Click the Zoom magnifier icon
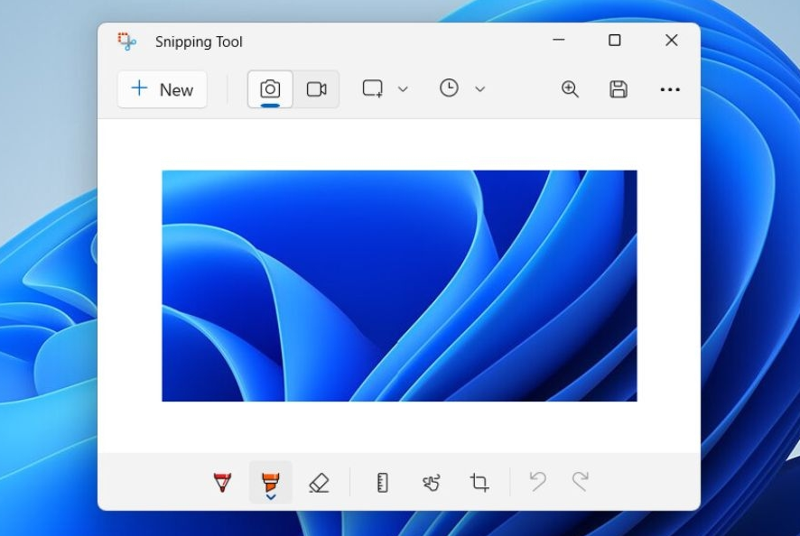Viewport: 800px width, 536px height. click(569, 89)
